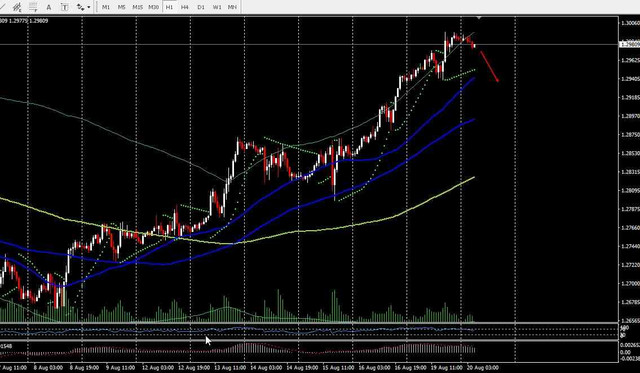The image size is (640, 373).
Task: Click the current price label on scale
Action: pyautogui.click(x=630, y=44)
